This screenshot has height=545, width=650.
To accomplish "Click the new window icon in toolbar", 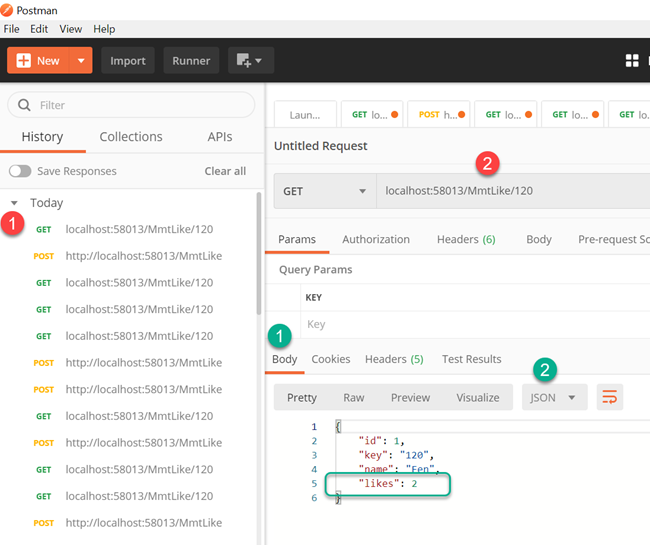I will coord(250,61).
